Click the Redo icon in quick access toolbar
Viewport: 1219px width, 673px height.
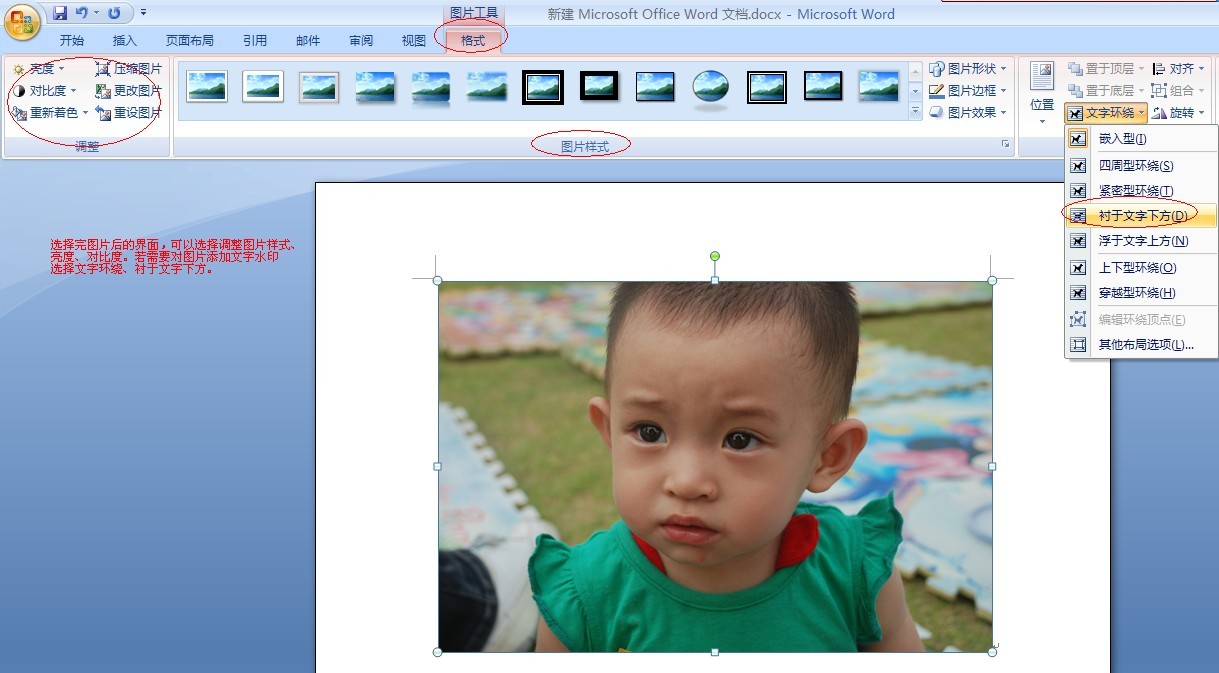click(x=114, y=13)
